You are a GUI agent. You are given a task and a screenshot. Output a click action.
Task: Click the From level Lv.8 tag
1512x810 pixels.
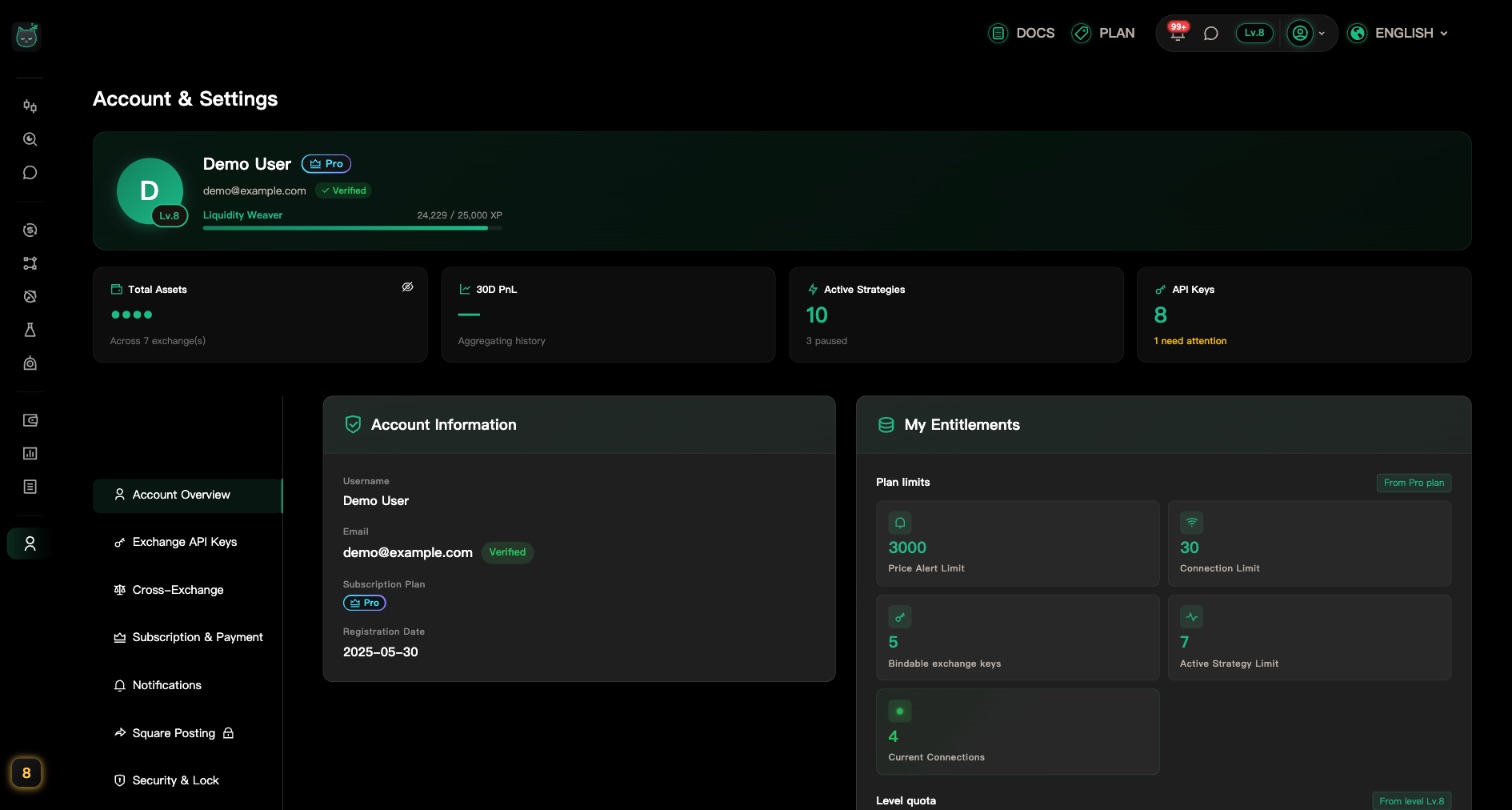click(x=1411, y=801)
